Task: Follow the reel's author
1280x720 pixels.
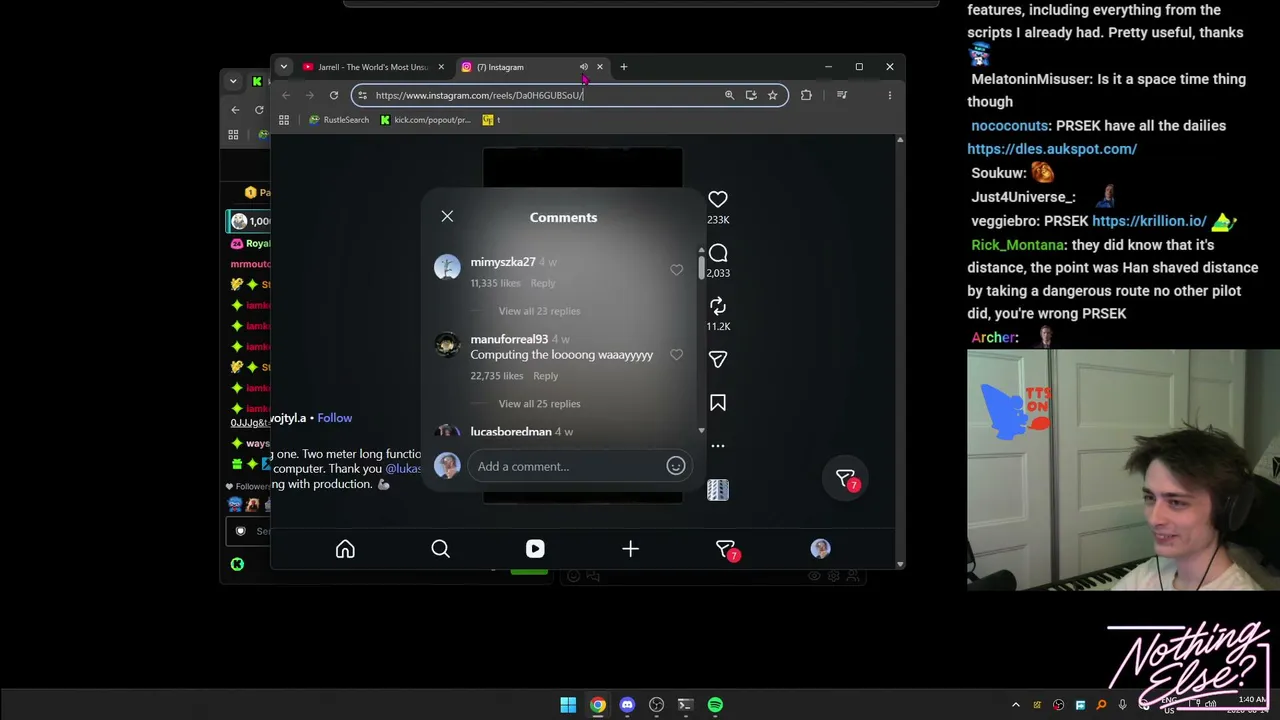Action: [335, 418]
